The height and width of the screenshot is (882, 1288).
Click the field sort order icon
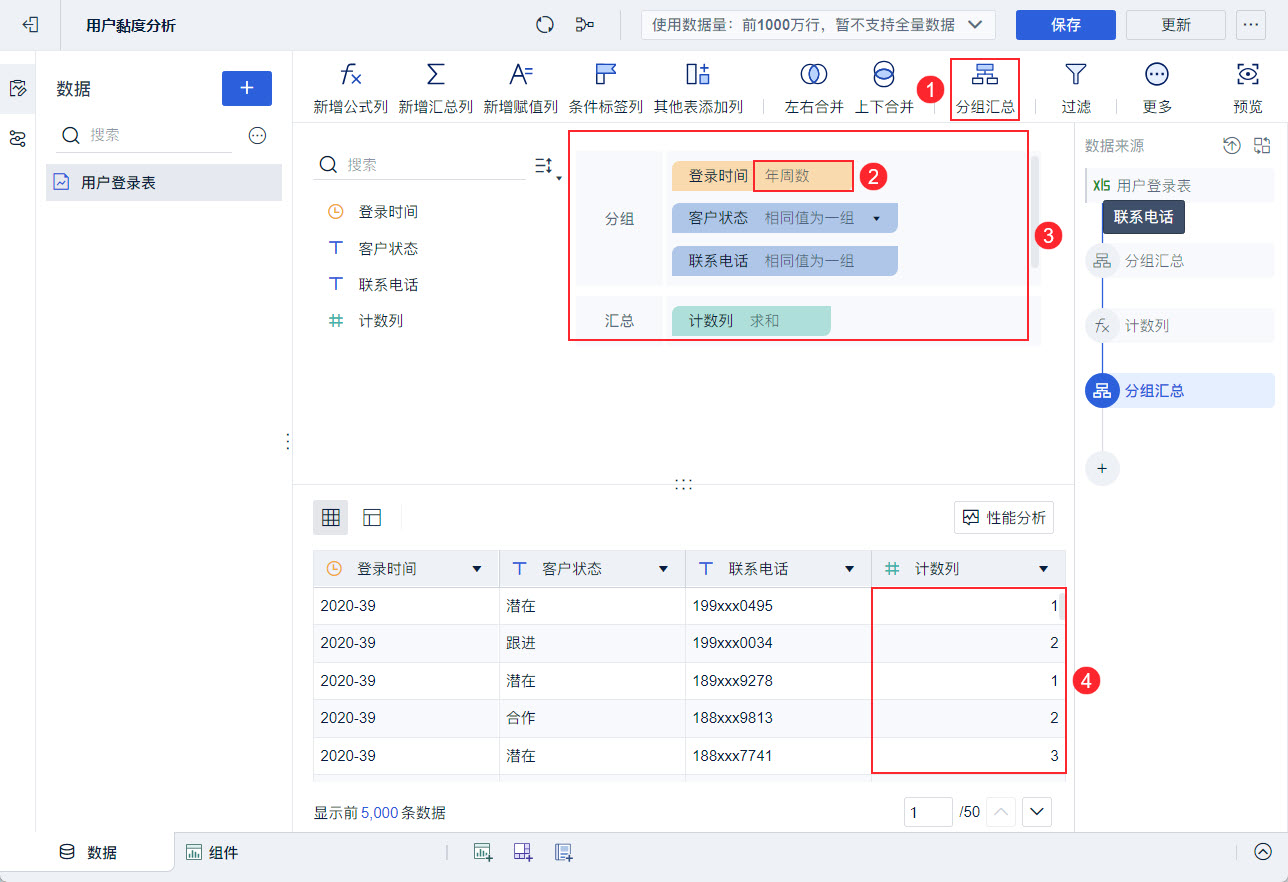546,166
